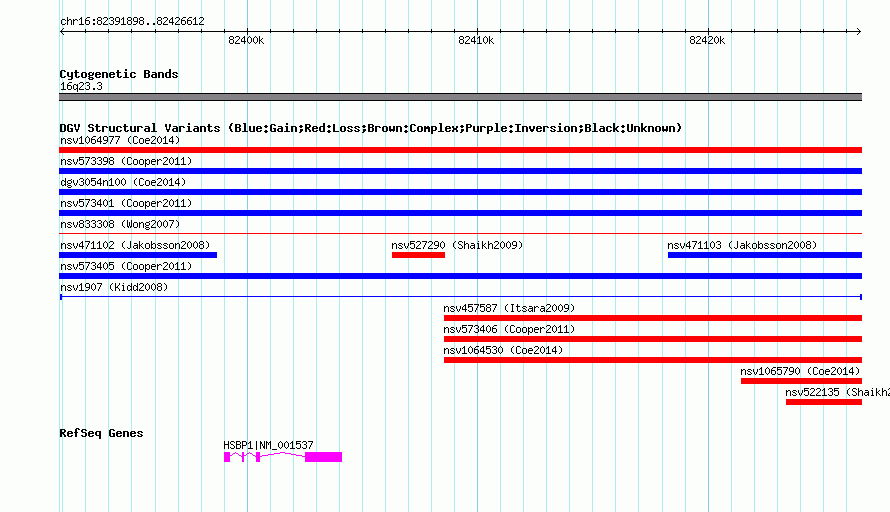Click the nsv1064530 (Coe2014) red bar
890x512 pixels.
coord(653,360)
